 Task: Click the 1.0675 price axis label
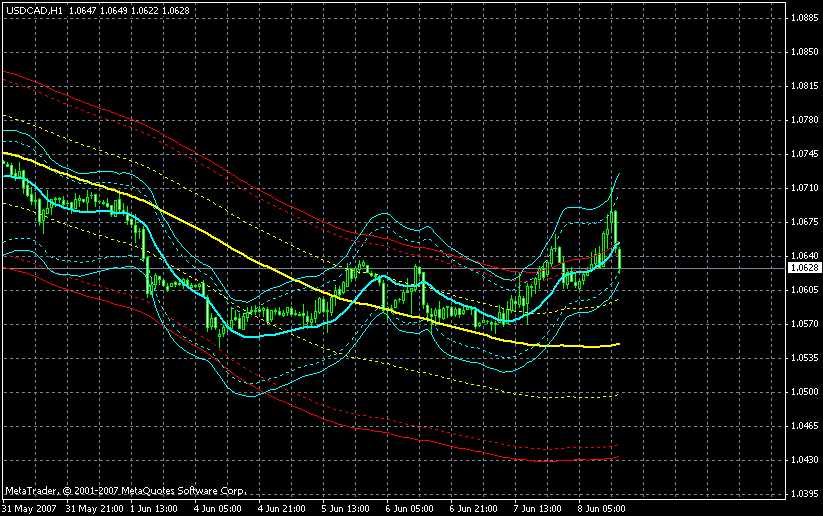click(x=804, y=222)
